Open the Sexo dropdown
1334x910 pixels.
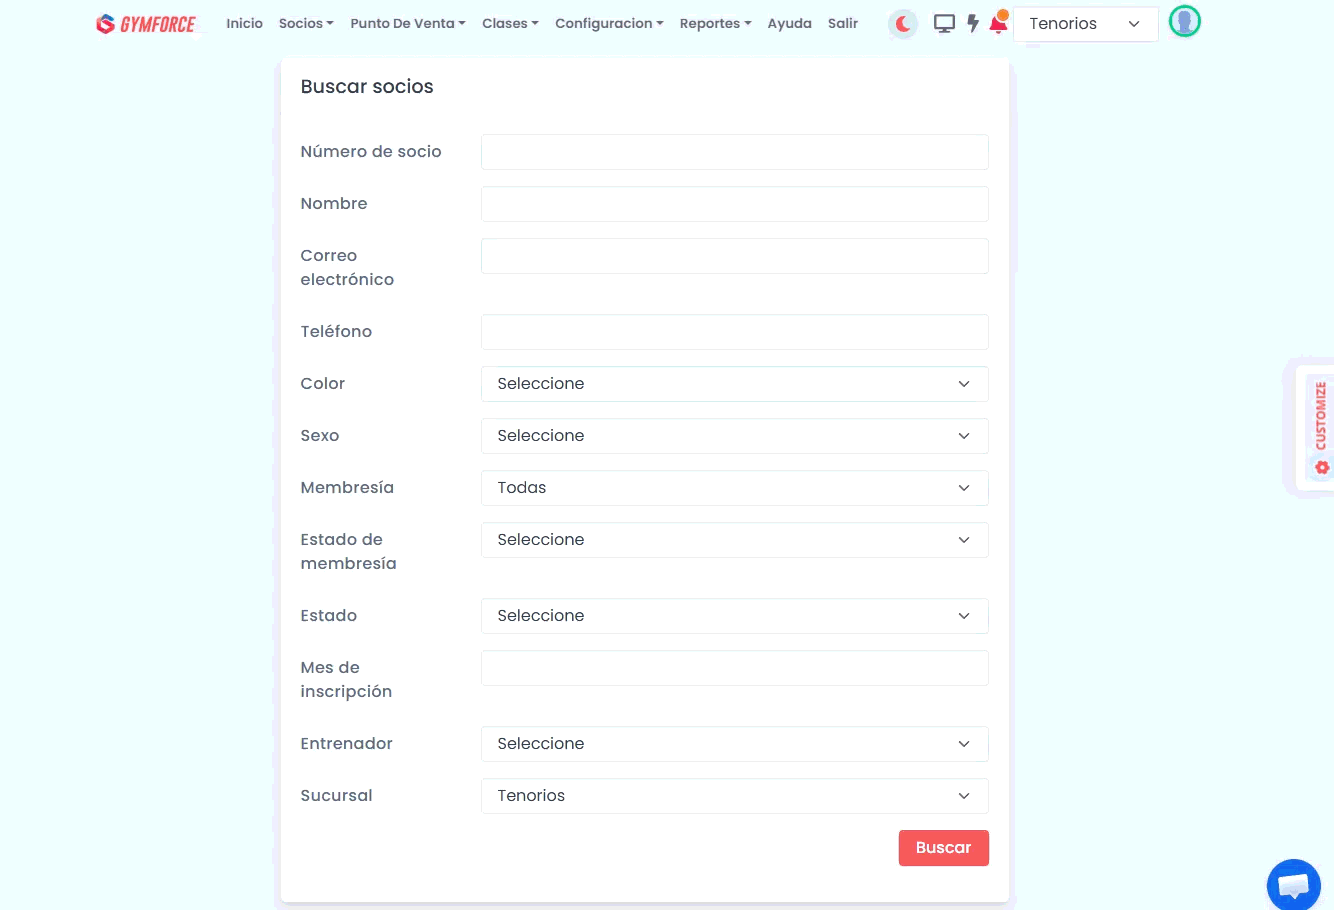pyautogui.click(x=735, y=436)
